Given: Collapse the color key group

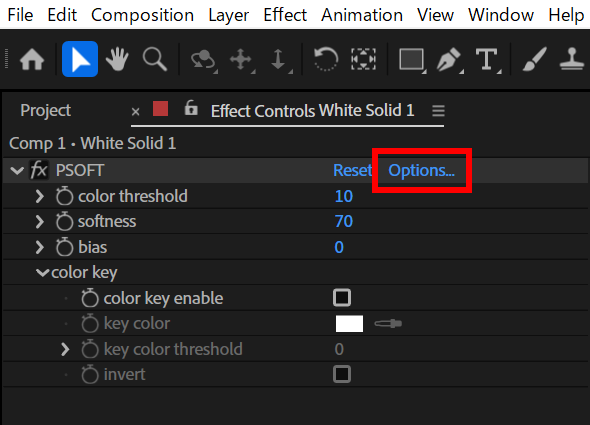Looking at the screenshot, I should point(42,273).
